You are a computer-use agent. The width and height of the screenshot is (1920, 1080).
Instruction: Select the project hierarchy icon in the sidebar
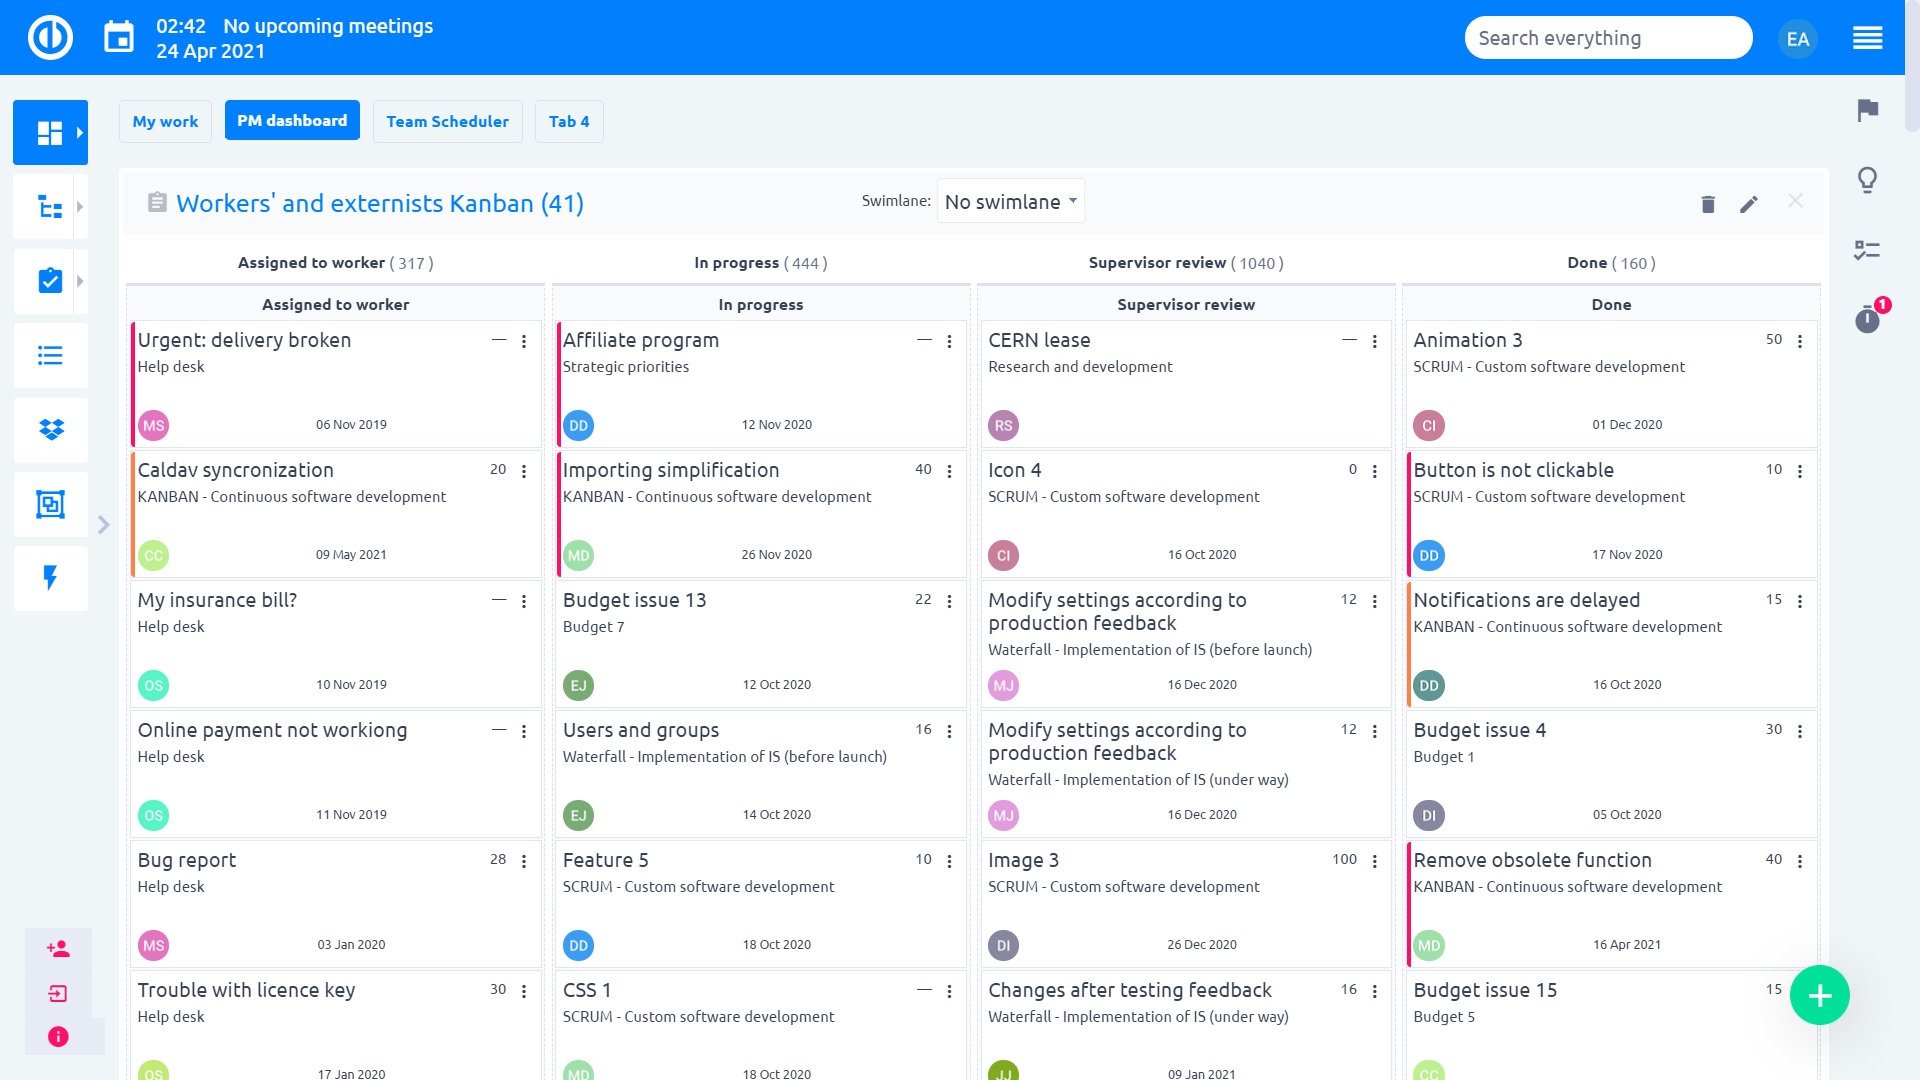(48, 206)
